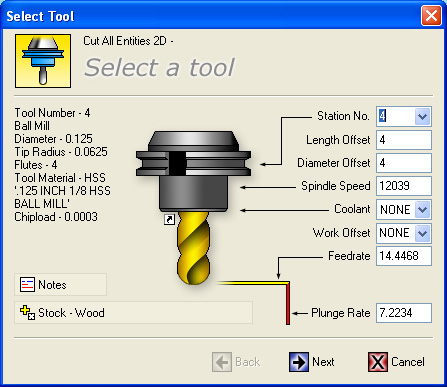The width and height of the screenshot is (447, 387).
Task: Click the Stock plus icon
Action: (27, 312)
